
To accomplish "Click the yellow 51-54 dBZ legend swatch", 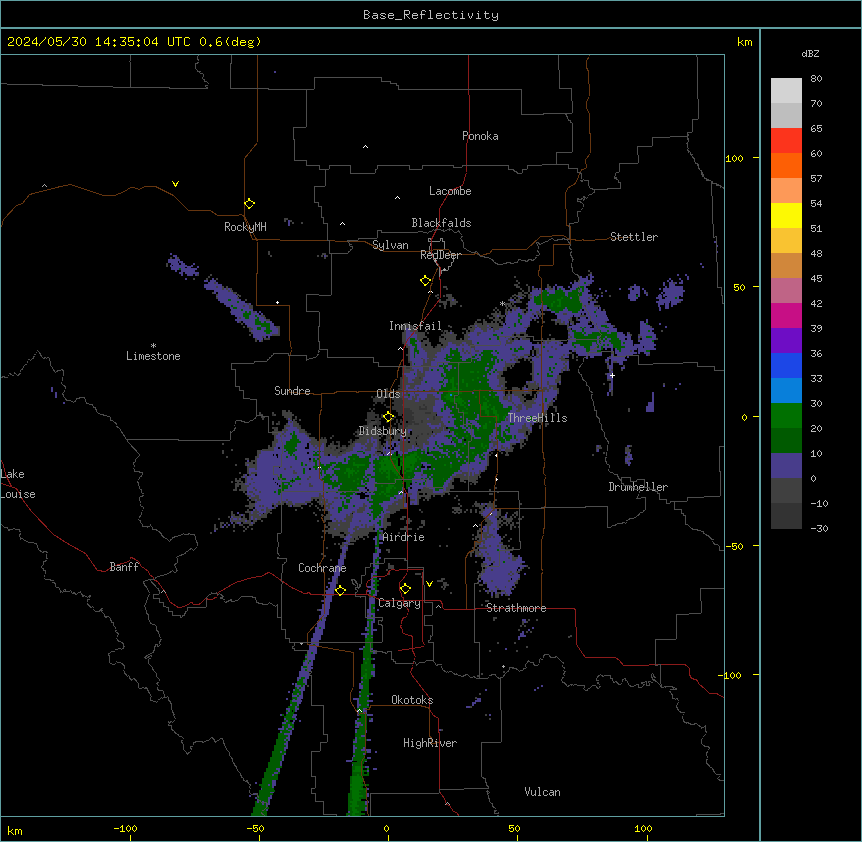I will pos(786,215).
